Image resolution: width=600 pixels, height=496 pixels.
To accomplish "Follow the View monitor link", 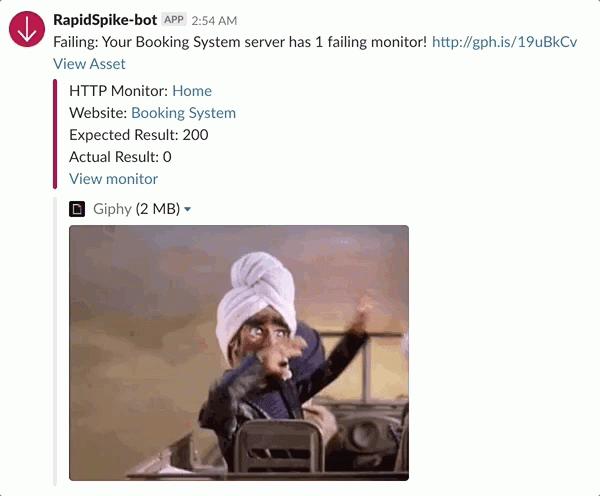I will tap(113, 179).
